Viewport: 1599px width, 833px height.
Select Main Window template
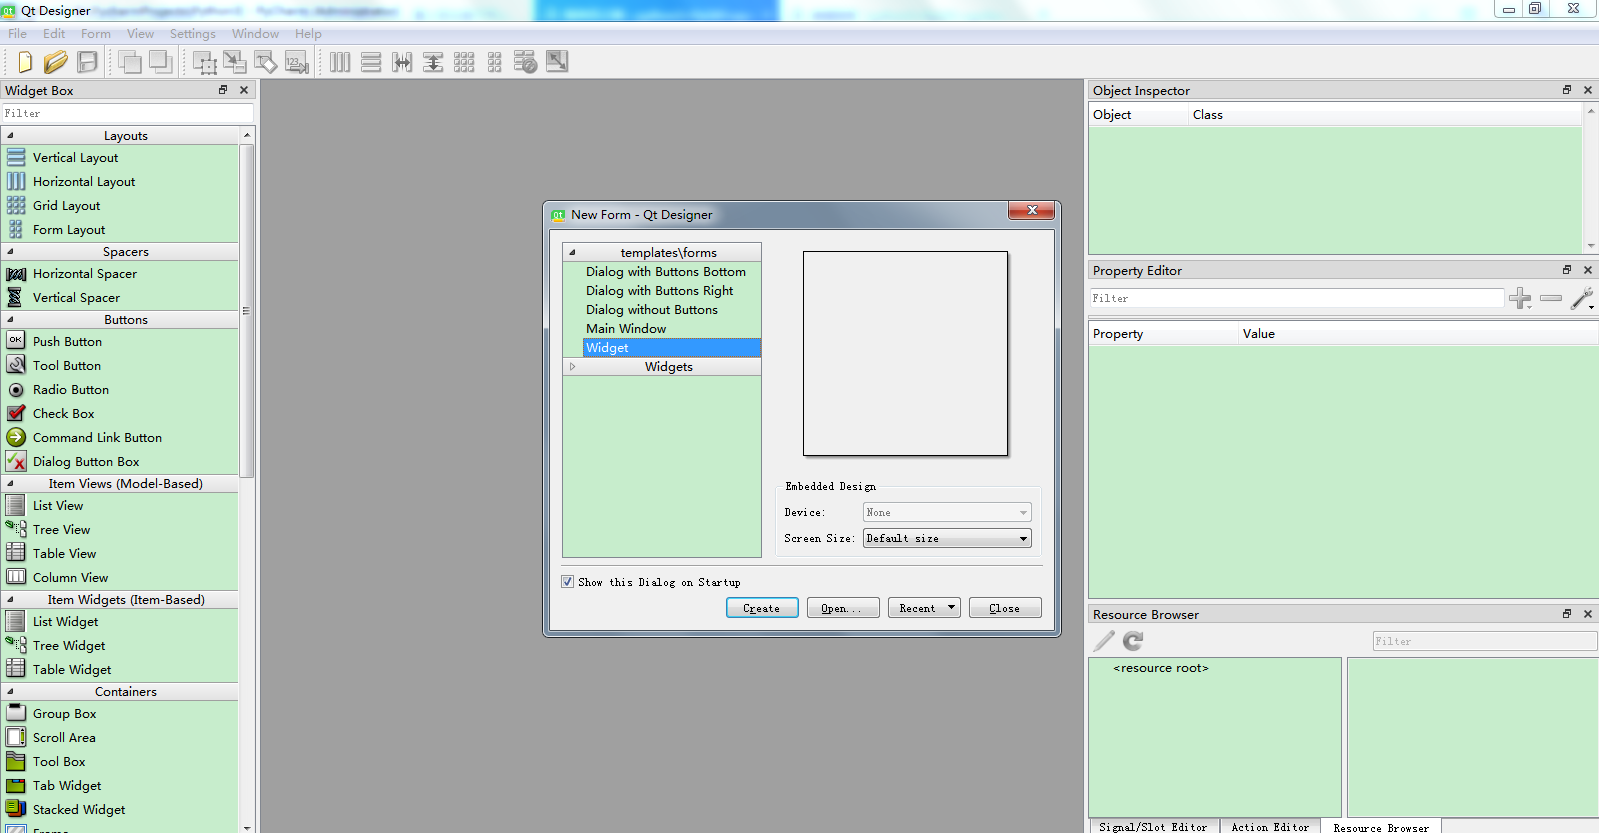626,329
